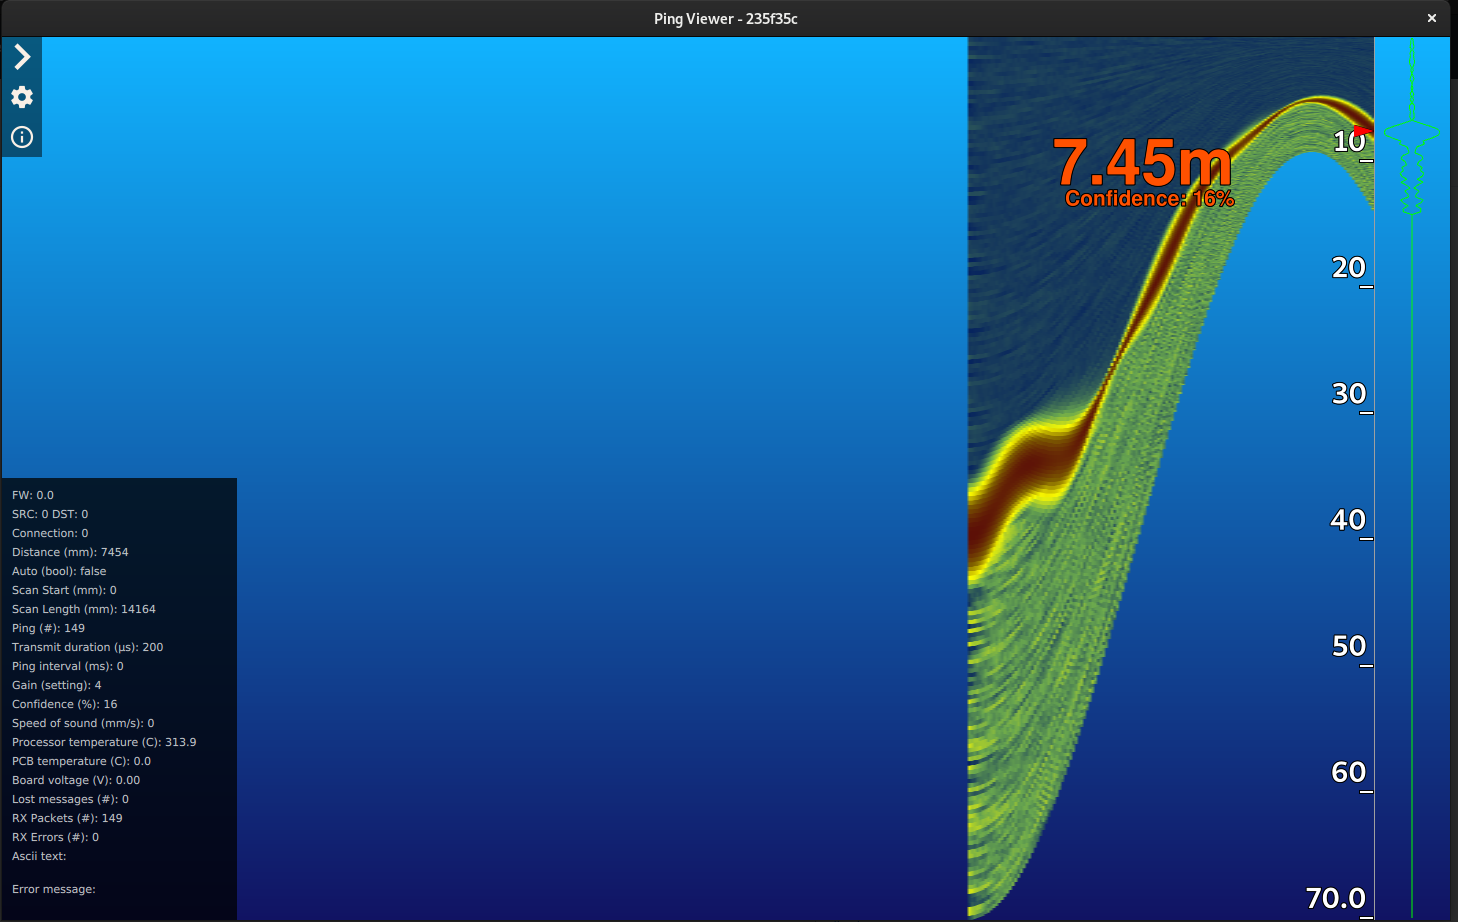Viewport: 1458px width, 922px height.
Task: Click the Confidence (%): 16 status line
Action: 64,704
